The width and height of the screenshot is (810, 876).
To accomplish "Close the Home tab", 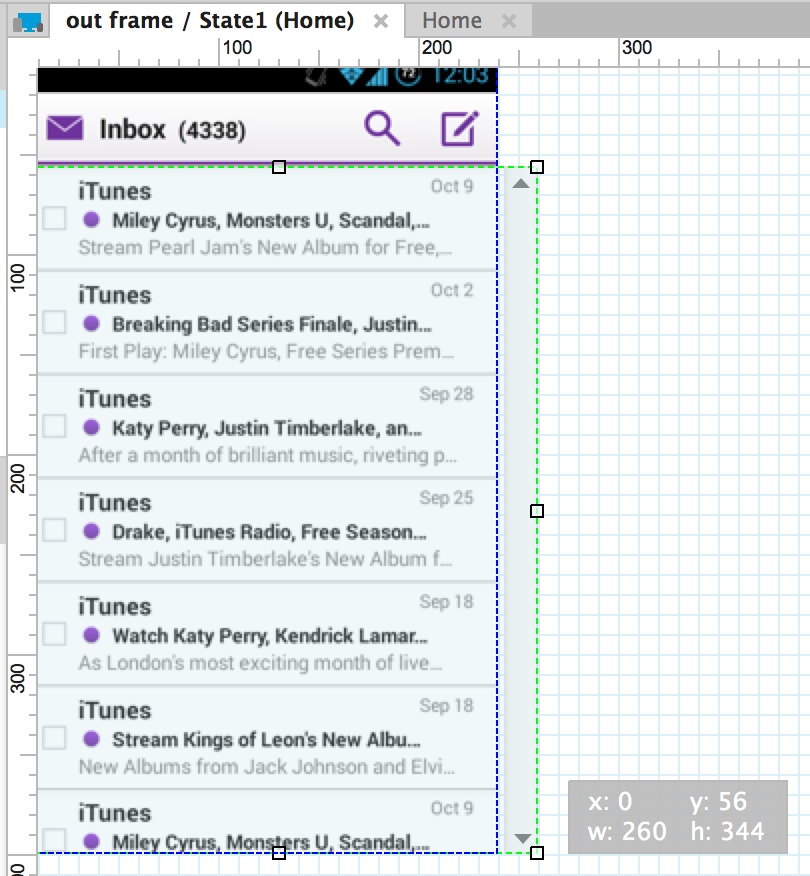I will pos(509,21).
